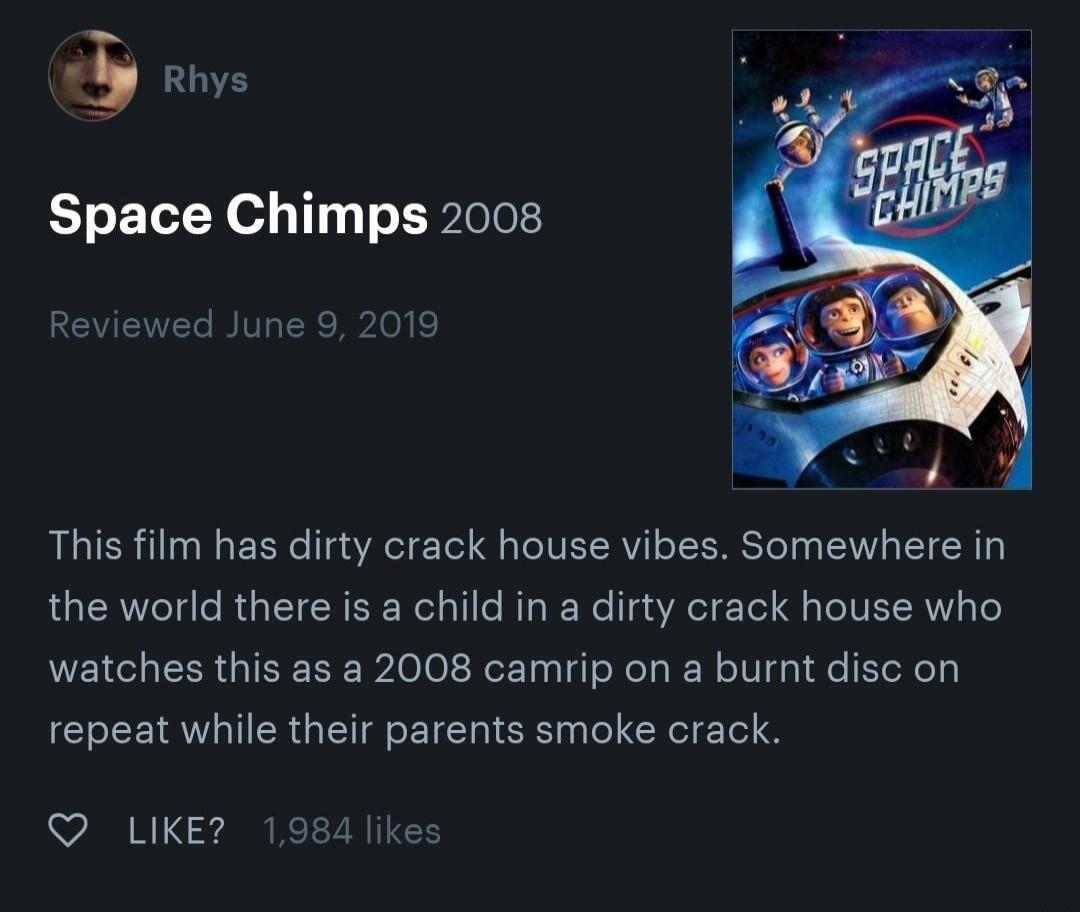This screenshot has width=1080, height=912.
Task: Click the LIKE? button
Action: 175,828
